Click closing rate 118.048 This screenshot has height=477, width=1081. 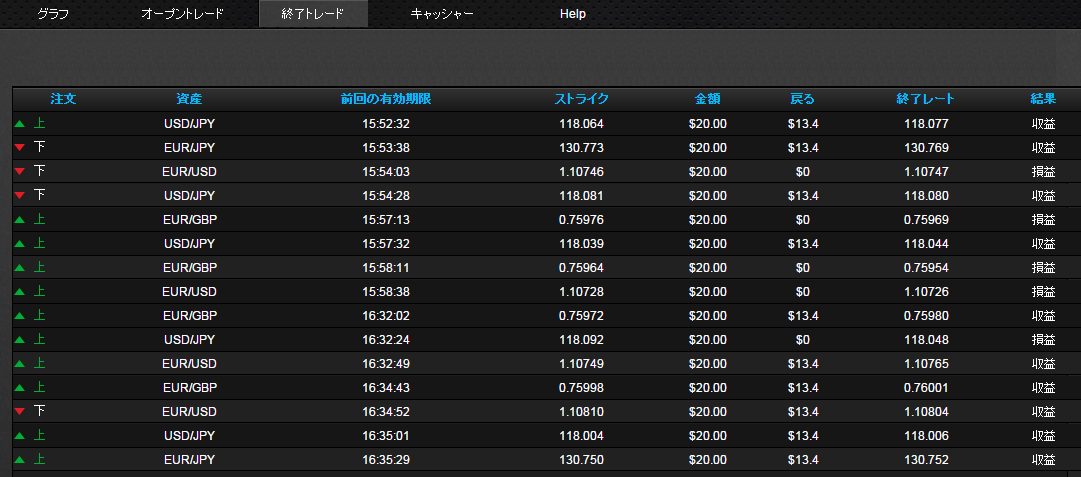pos(927,340)
